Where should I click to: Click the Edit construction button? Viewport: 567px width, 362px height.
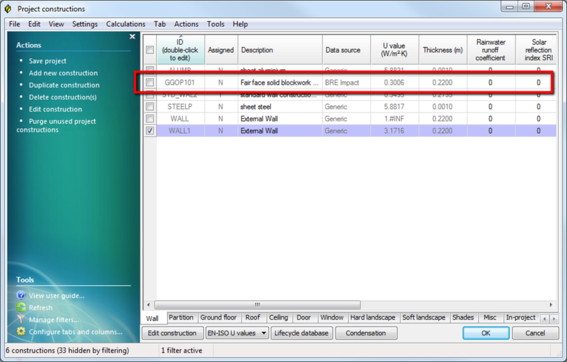point(172,333)
